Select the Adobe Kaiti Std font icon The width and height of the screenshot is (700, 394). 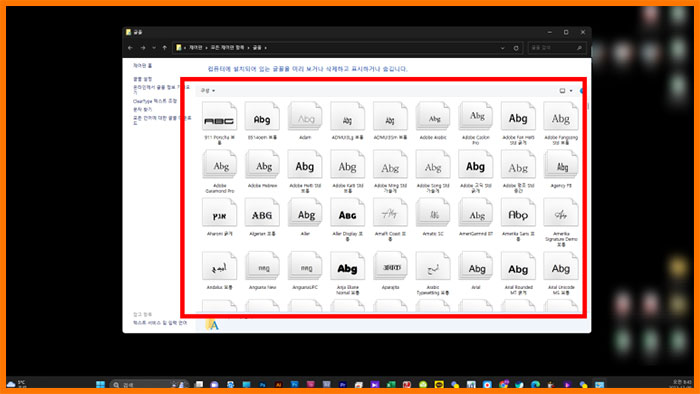point(348,165)
